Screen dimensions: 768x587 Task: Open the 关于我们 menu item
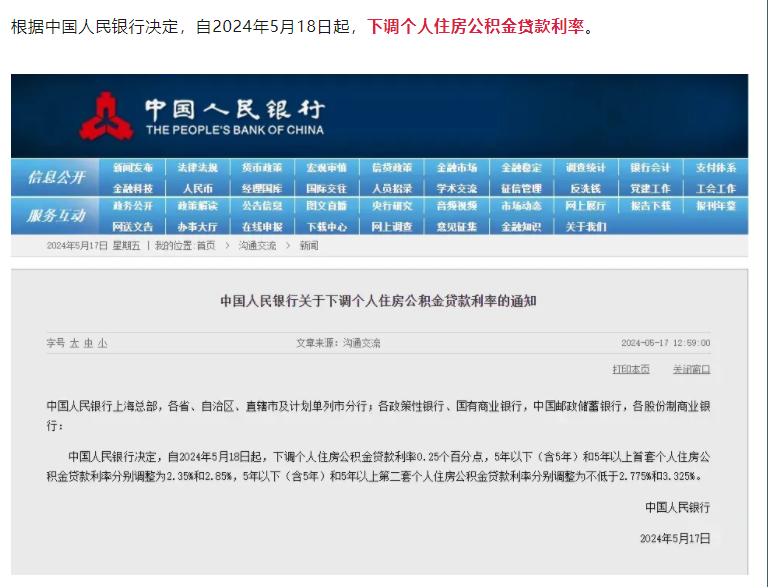(586, 227)
